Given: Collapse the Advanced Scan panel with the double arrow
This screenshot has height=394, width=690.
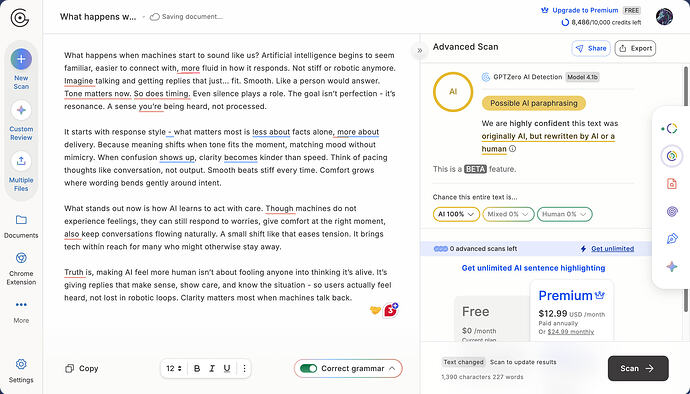Looking at the screenshot, I should click(419, 50).
